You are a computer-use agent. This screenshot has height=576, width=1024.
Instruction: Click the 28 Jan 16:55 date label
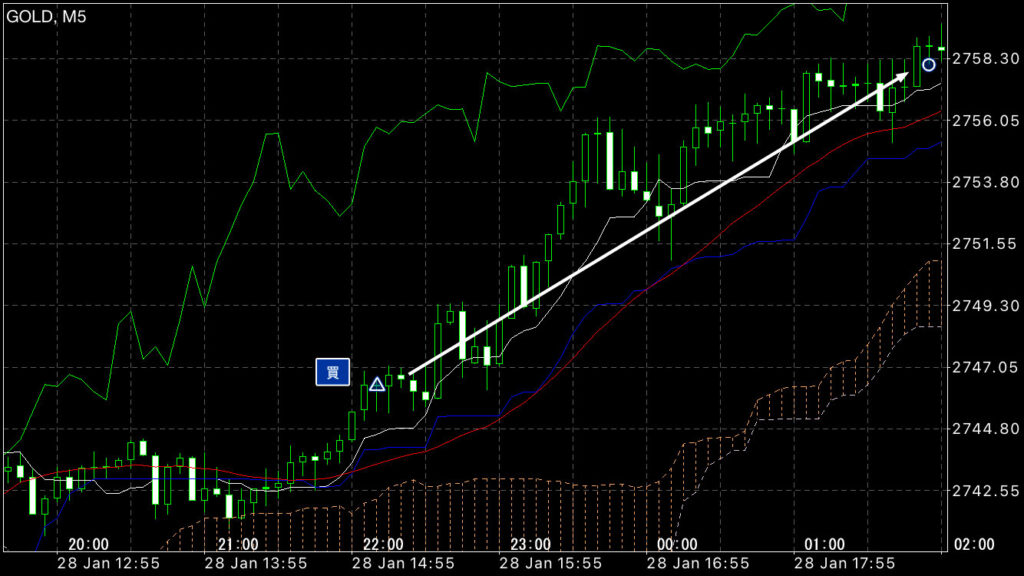coord(698,564)
